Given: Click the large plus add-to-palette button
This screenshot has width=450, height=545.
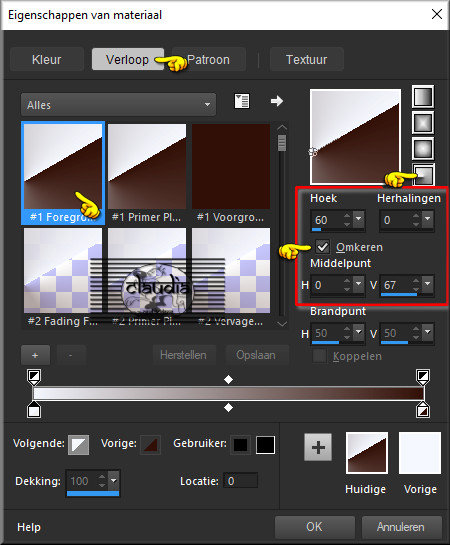Looking at the screenshot, I should click(318, 447).
